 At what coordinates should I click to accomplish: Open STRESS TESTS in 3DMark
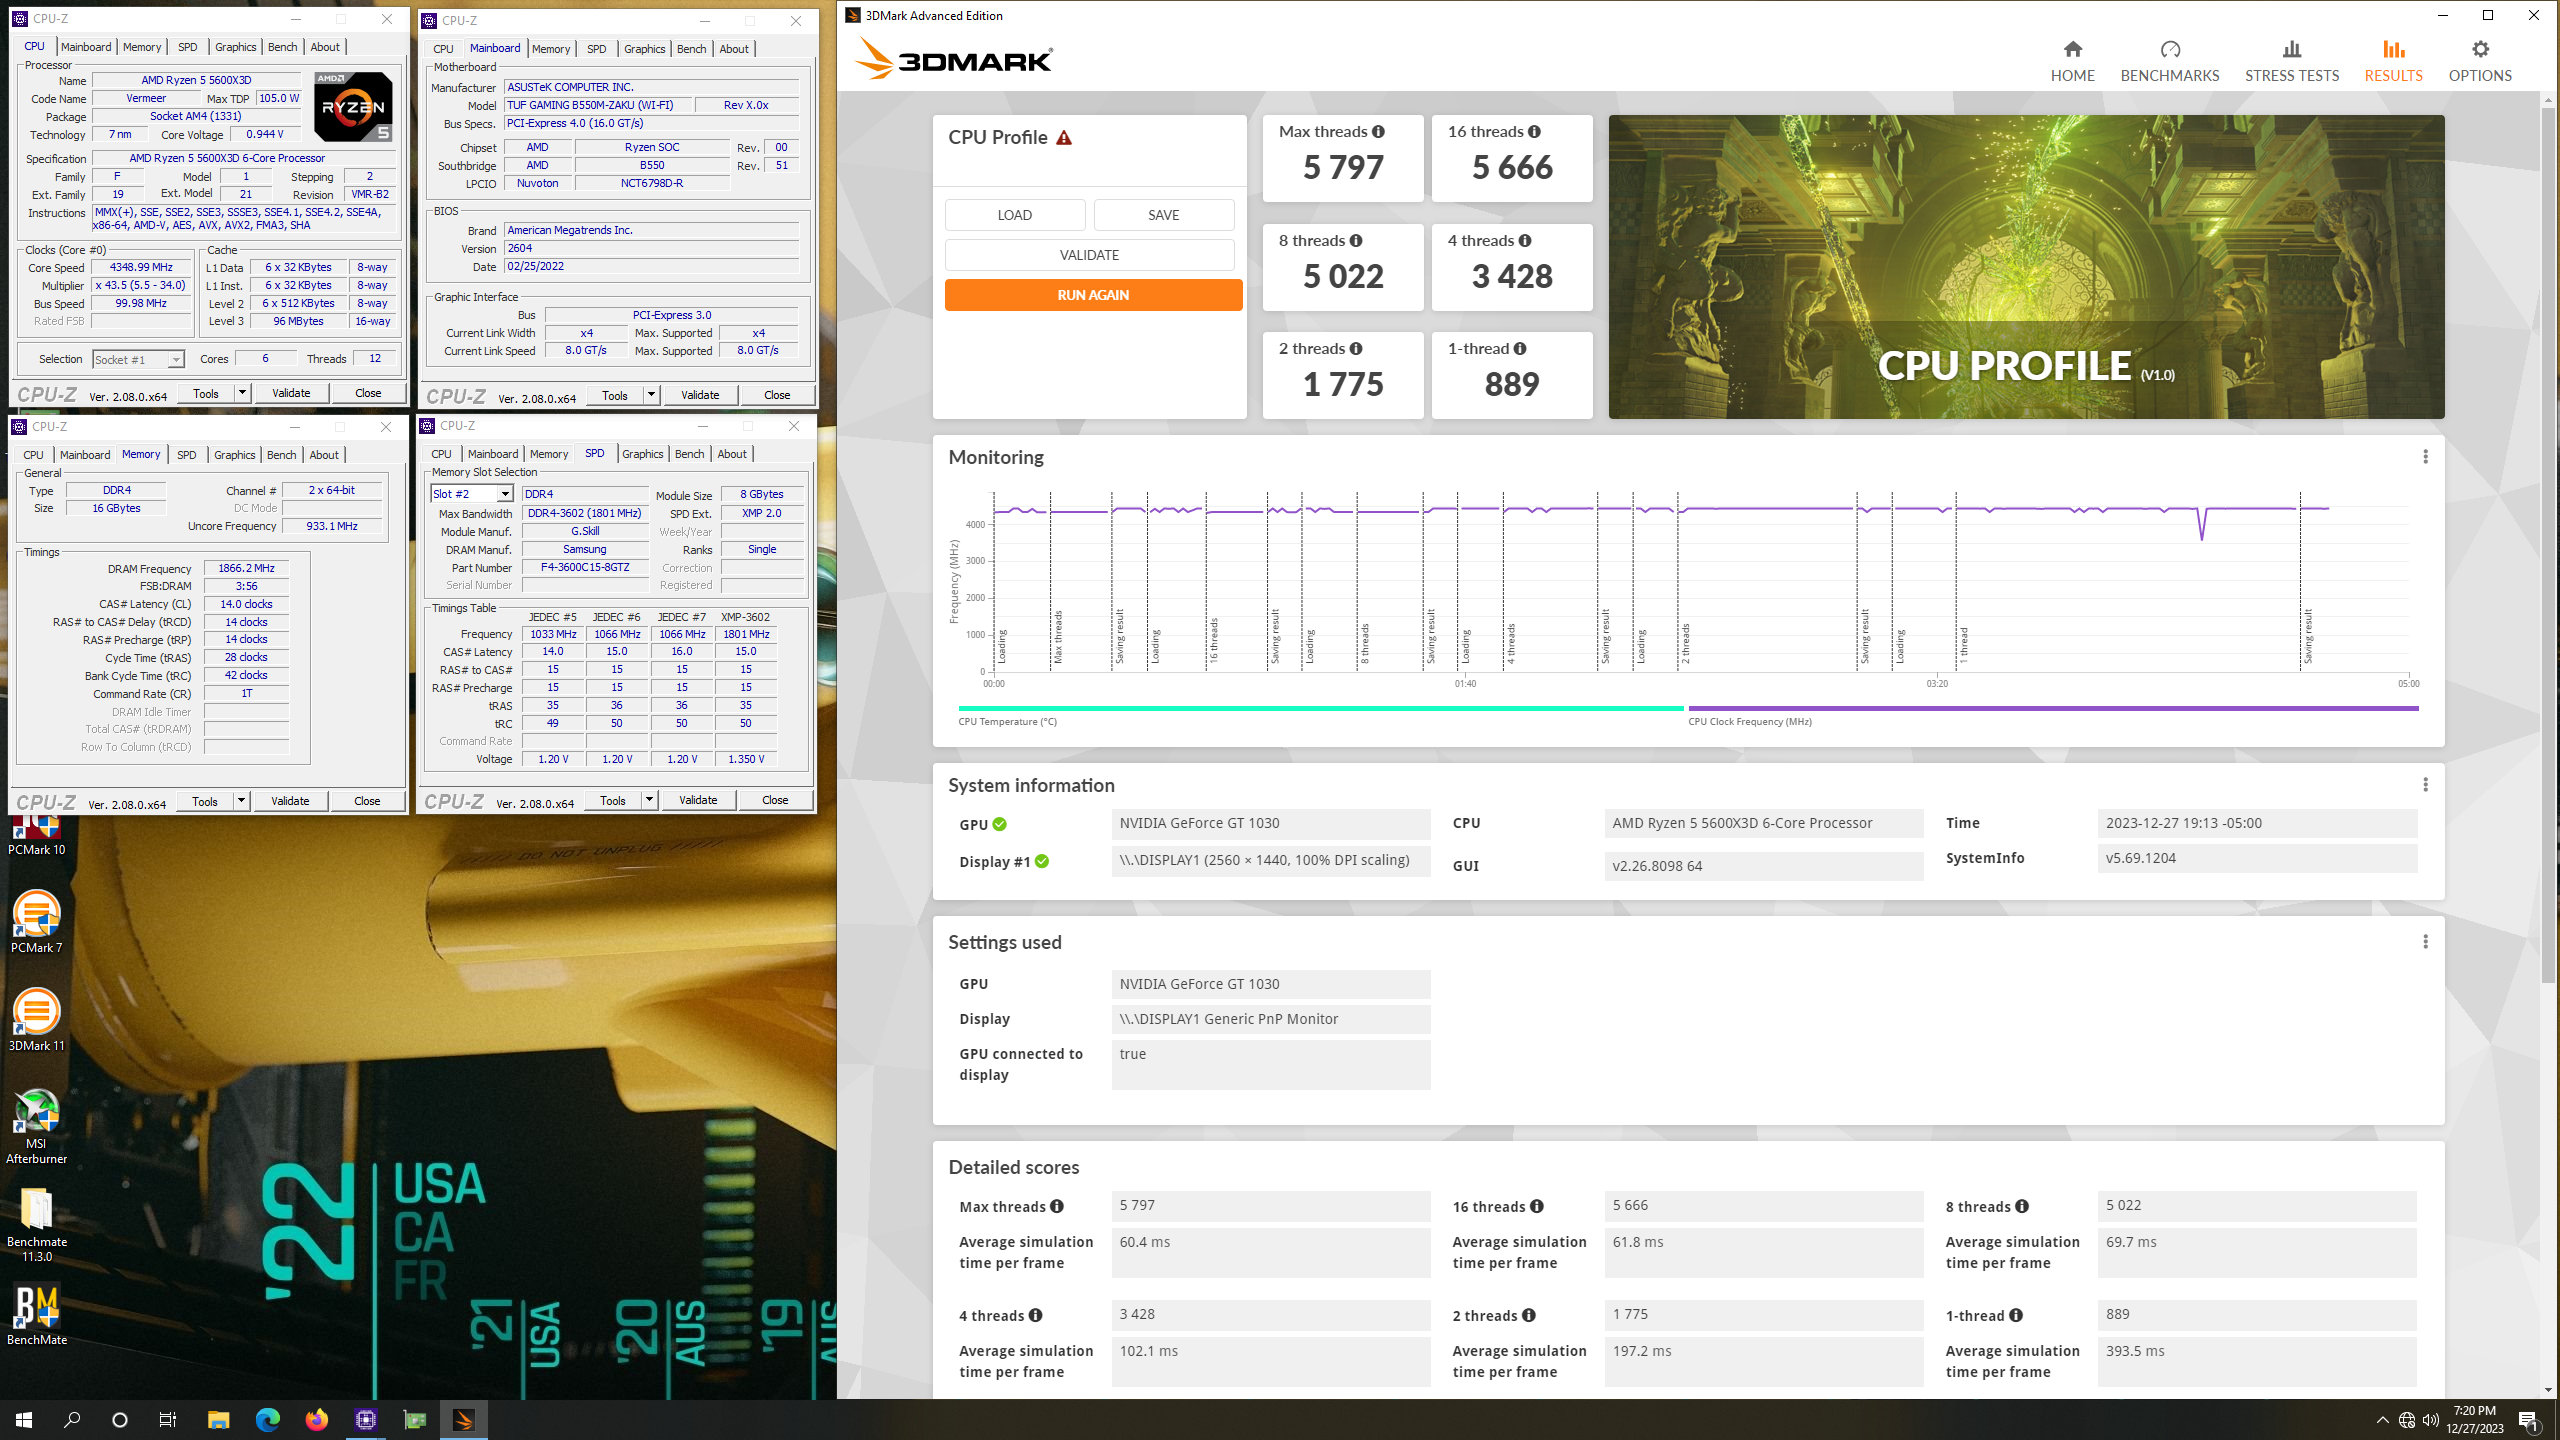(2291, 60)
